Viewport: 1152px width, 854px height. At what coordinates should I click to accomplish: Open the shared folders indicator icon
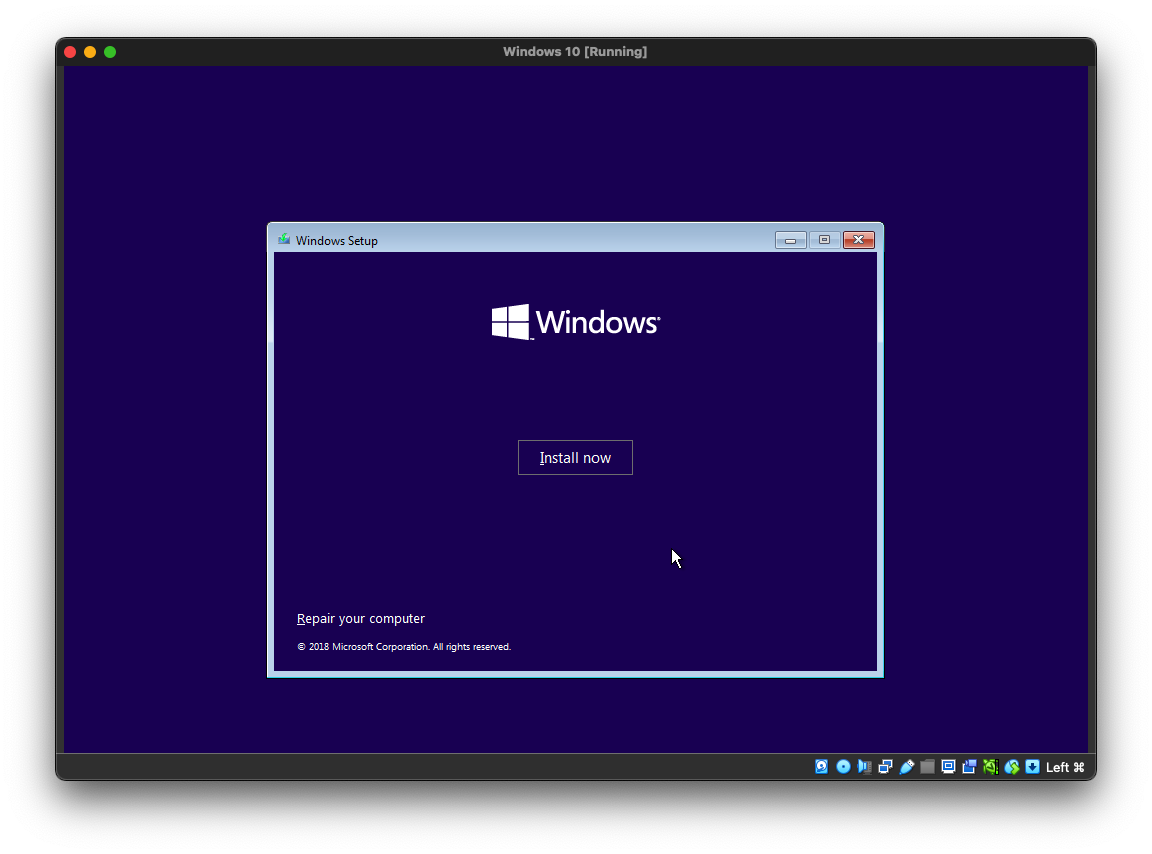tap(927, 767)
